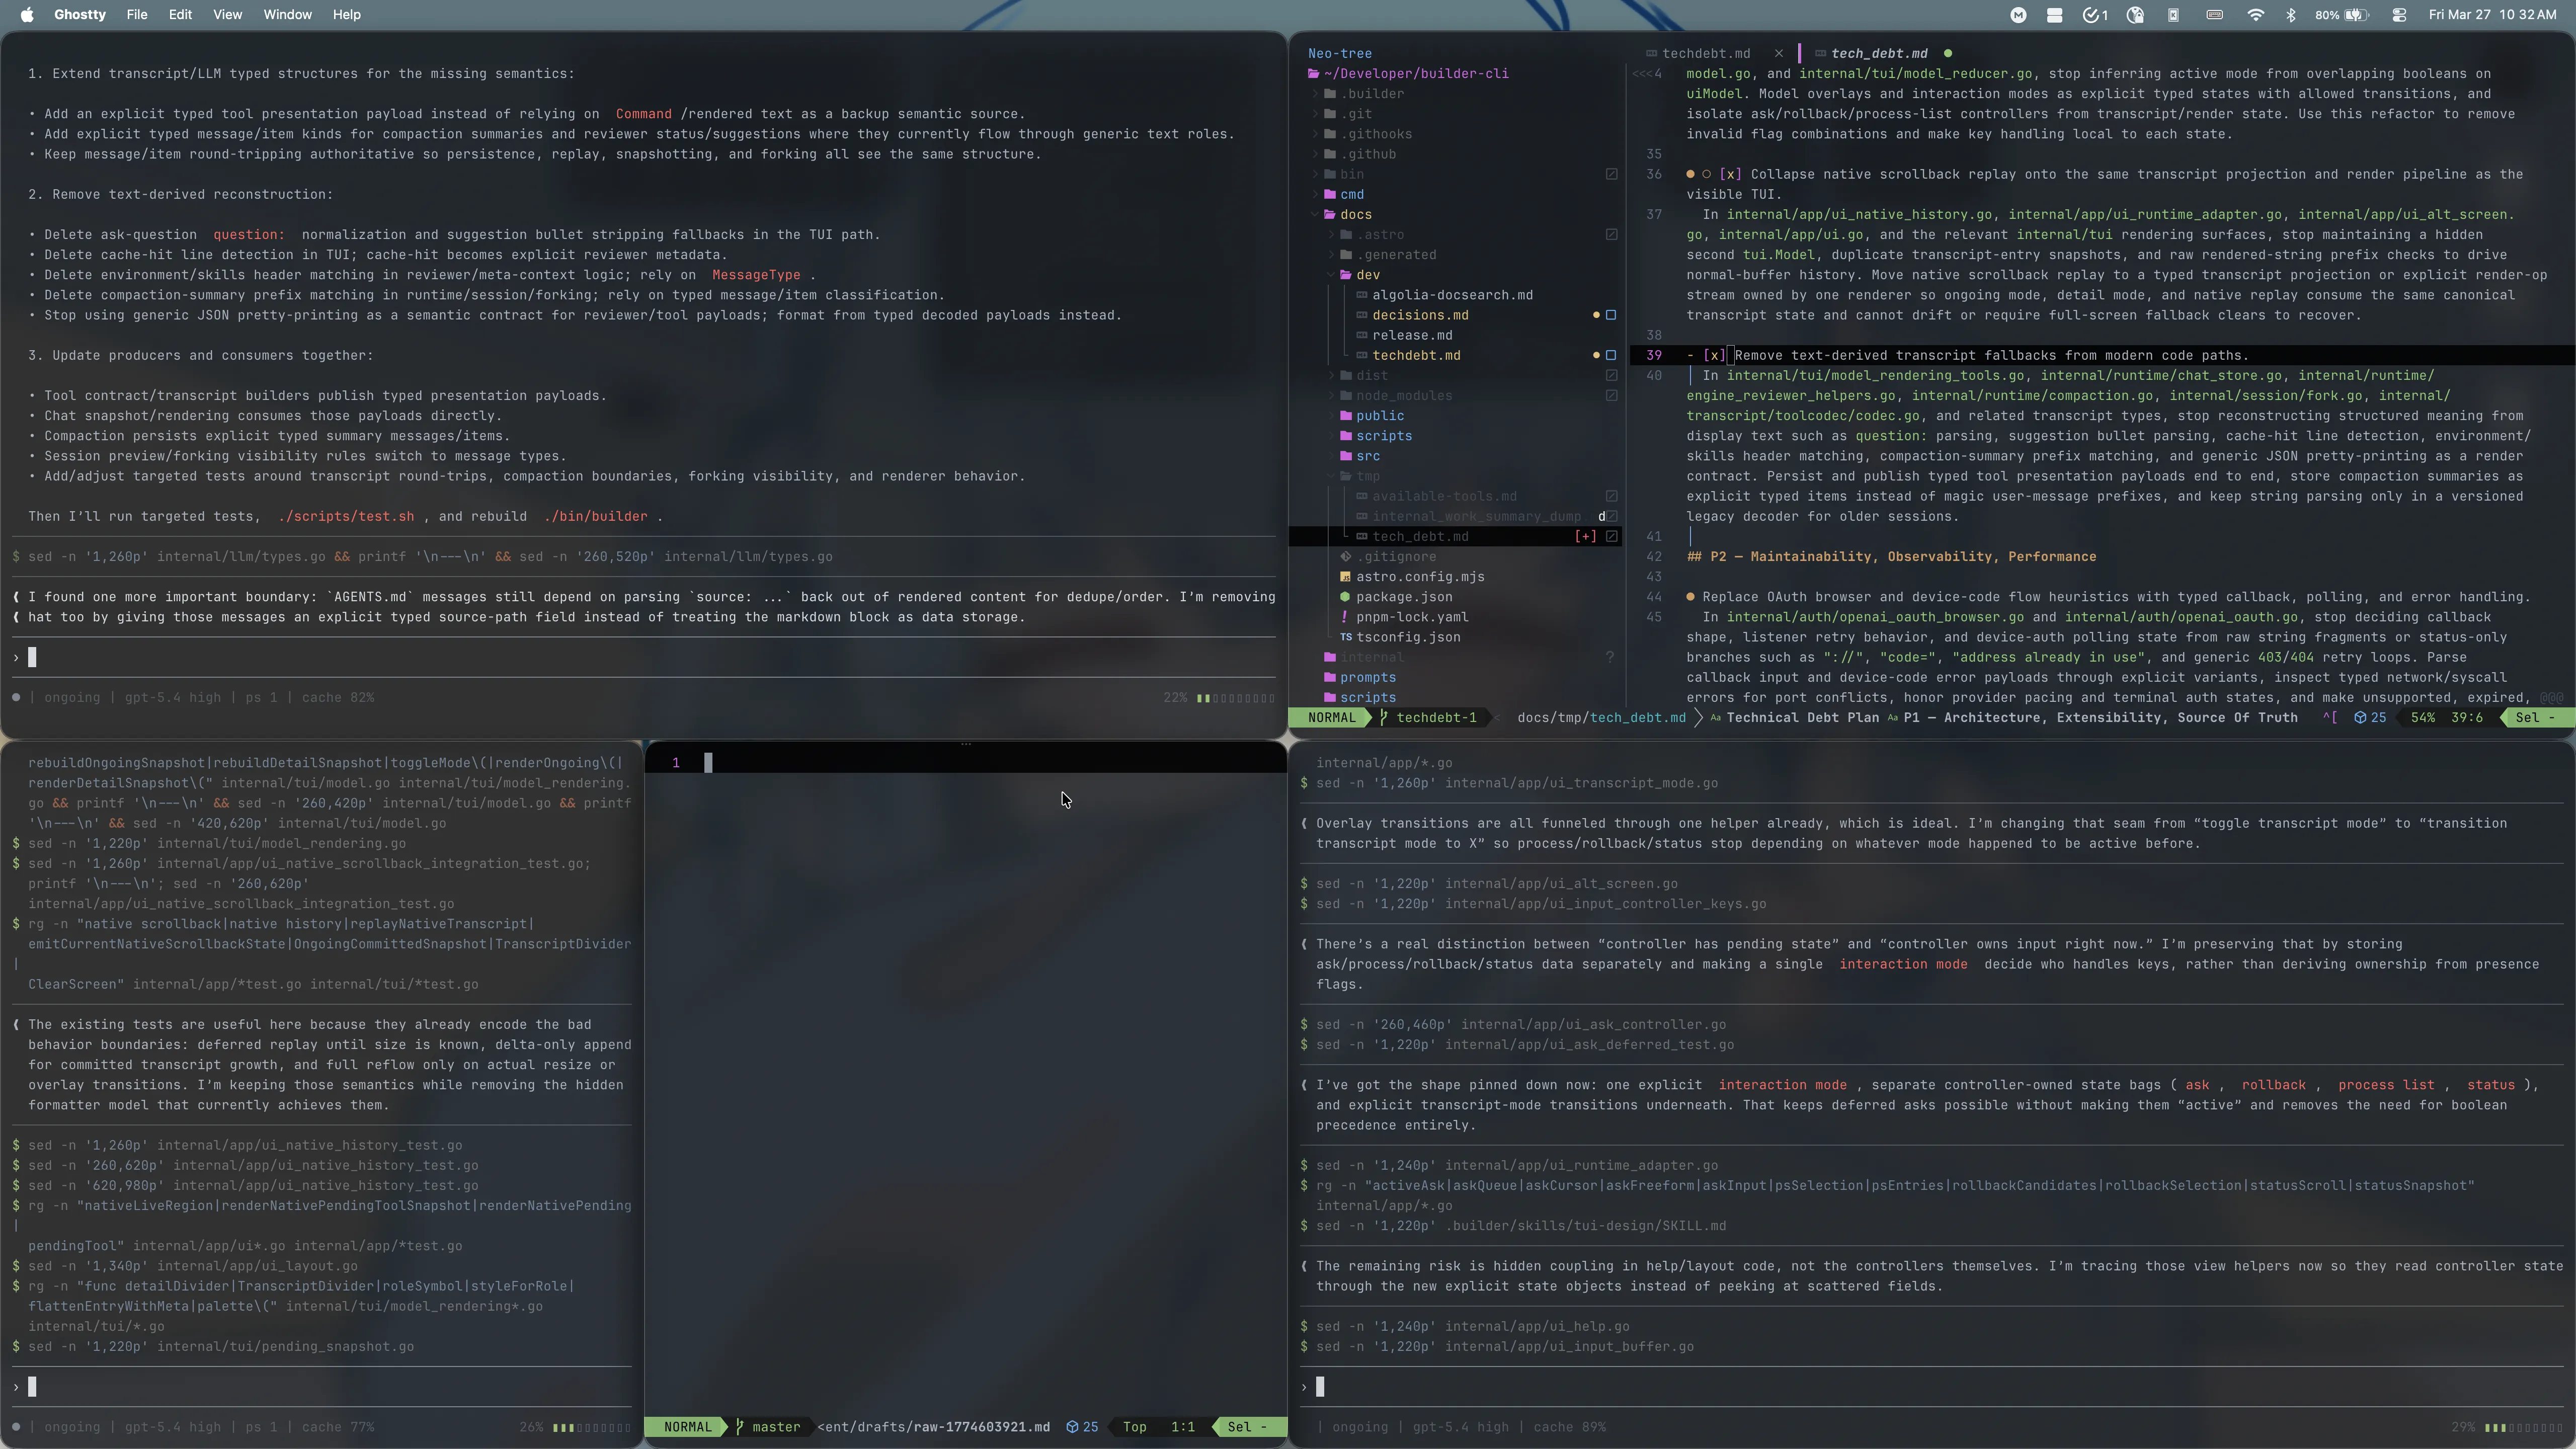Click the tsconfig.json TS icon

pyautogui.click(x=1345, y=637)
